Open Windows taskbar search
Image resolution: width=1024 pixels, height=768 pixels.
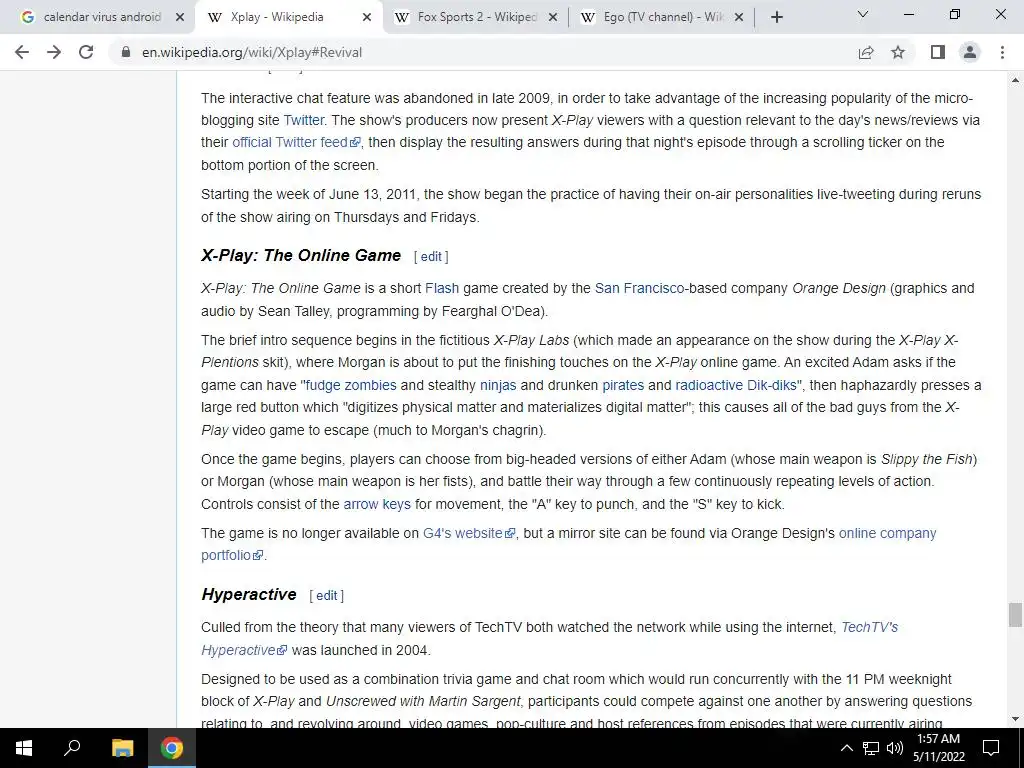[72, 748]
